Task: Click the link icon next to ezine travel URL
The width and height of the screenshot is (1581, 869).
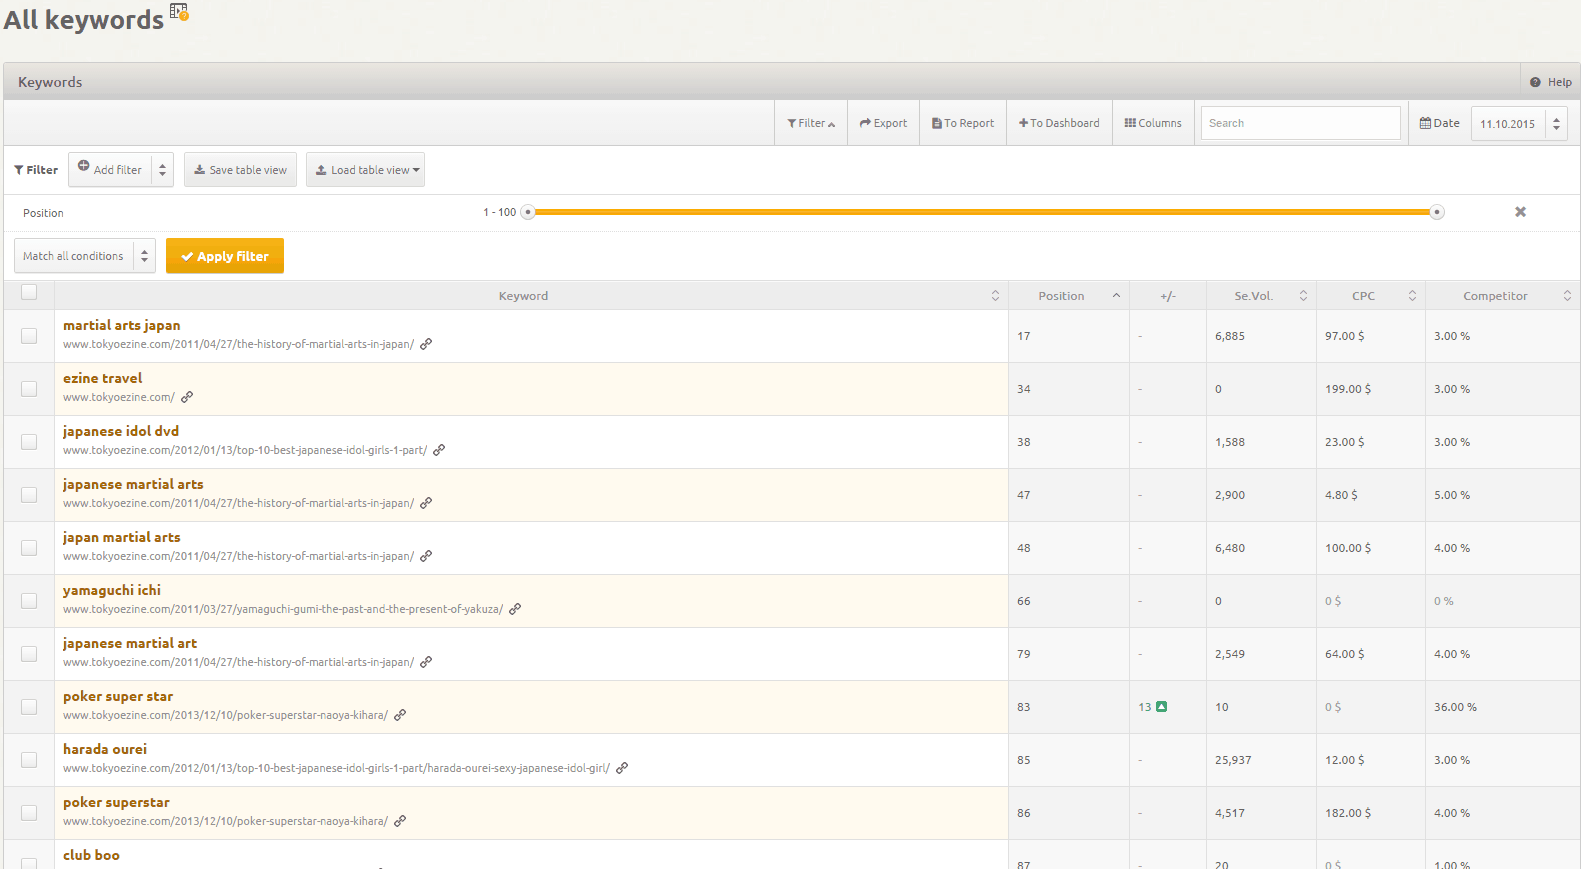Action: click(187, 397)
